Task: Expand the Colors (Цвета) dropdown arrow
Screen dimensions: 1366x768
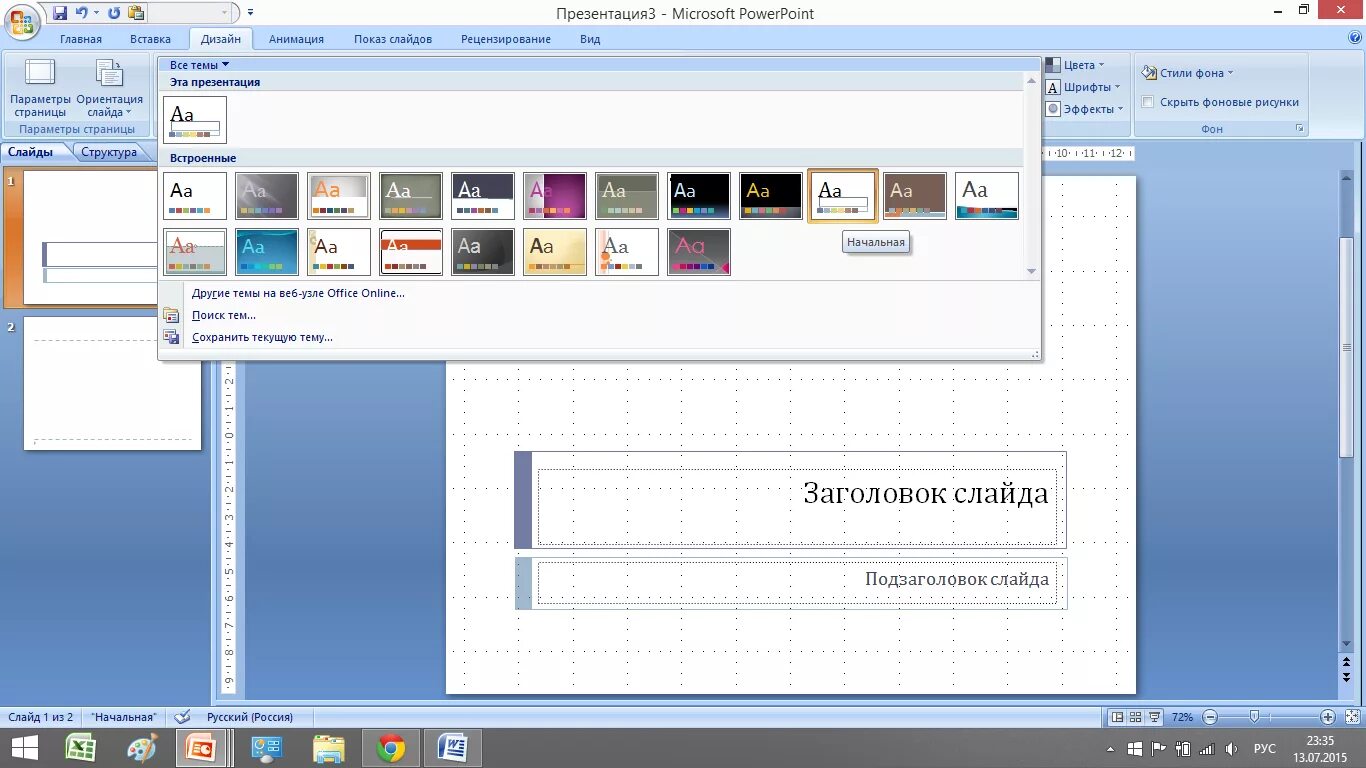Action: (1101, 65)
